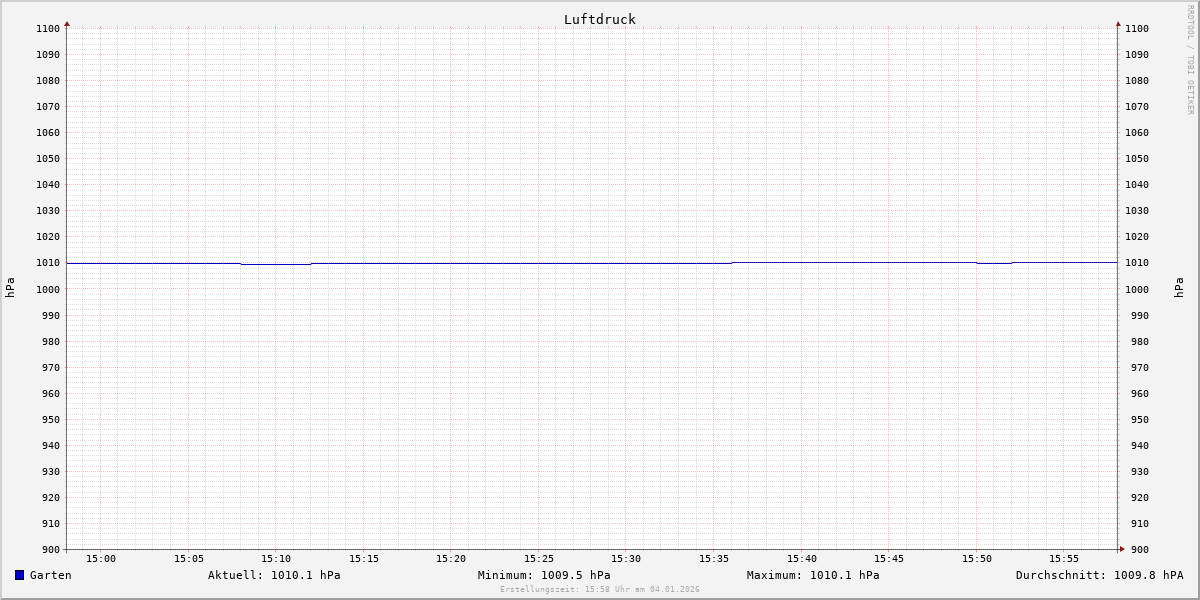1200x600 pixels.
Task: Click the Erstellungszeit timestamp footer text
Action: tap(600, 589)
